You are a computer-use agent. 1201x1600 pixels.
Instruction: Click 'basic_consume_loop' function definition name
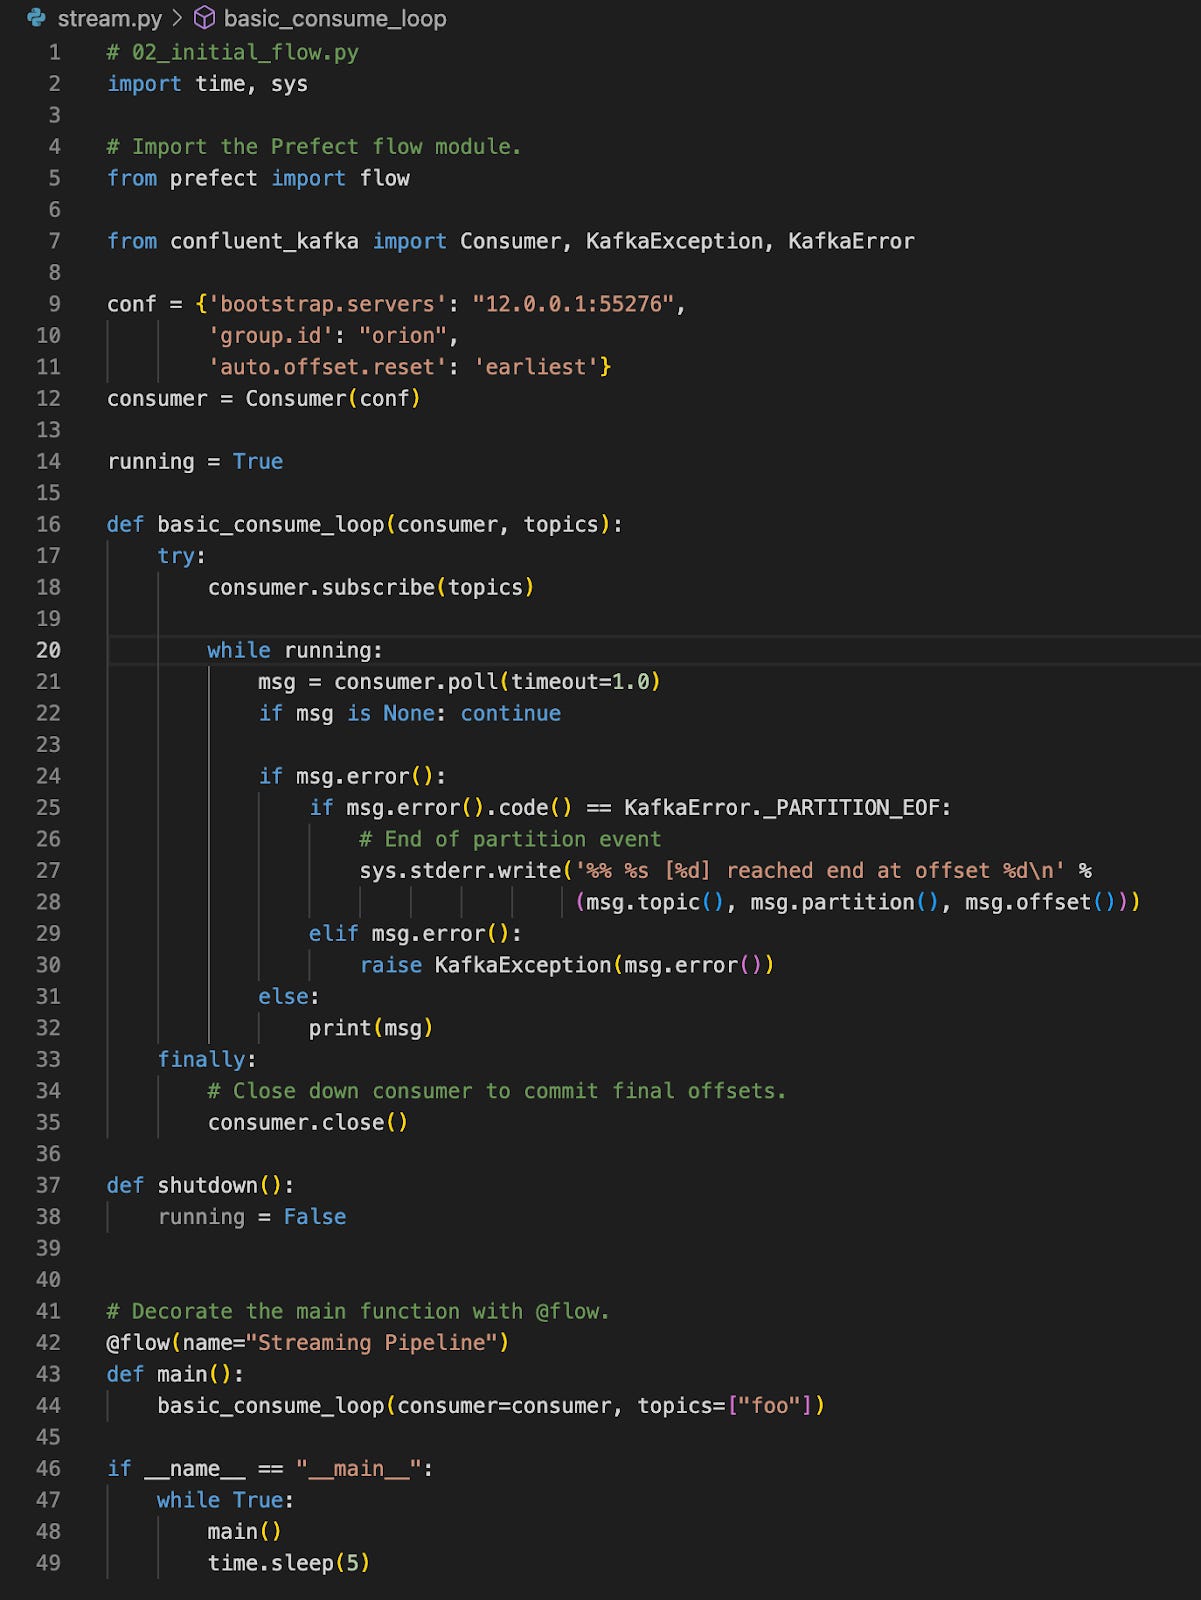click(270, 524)
